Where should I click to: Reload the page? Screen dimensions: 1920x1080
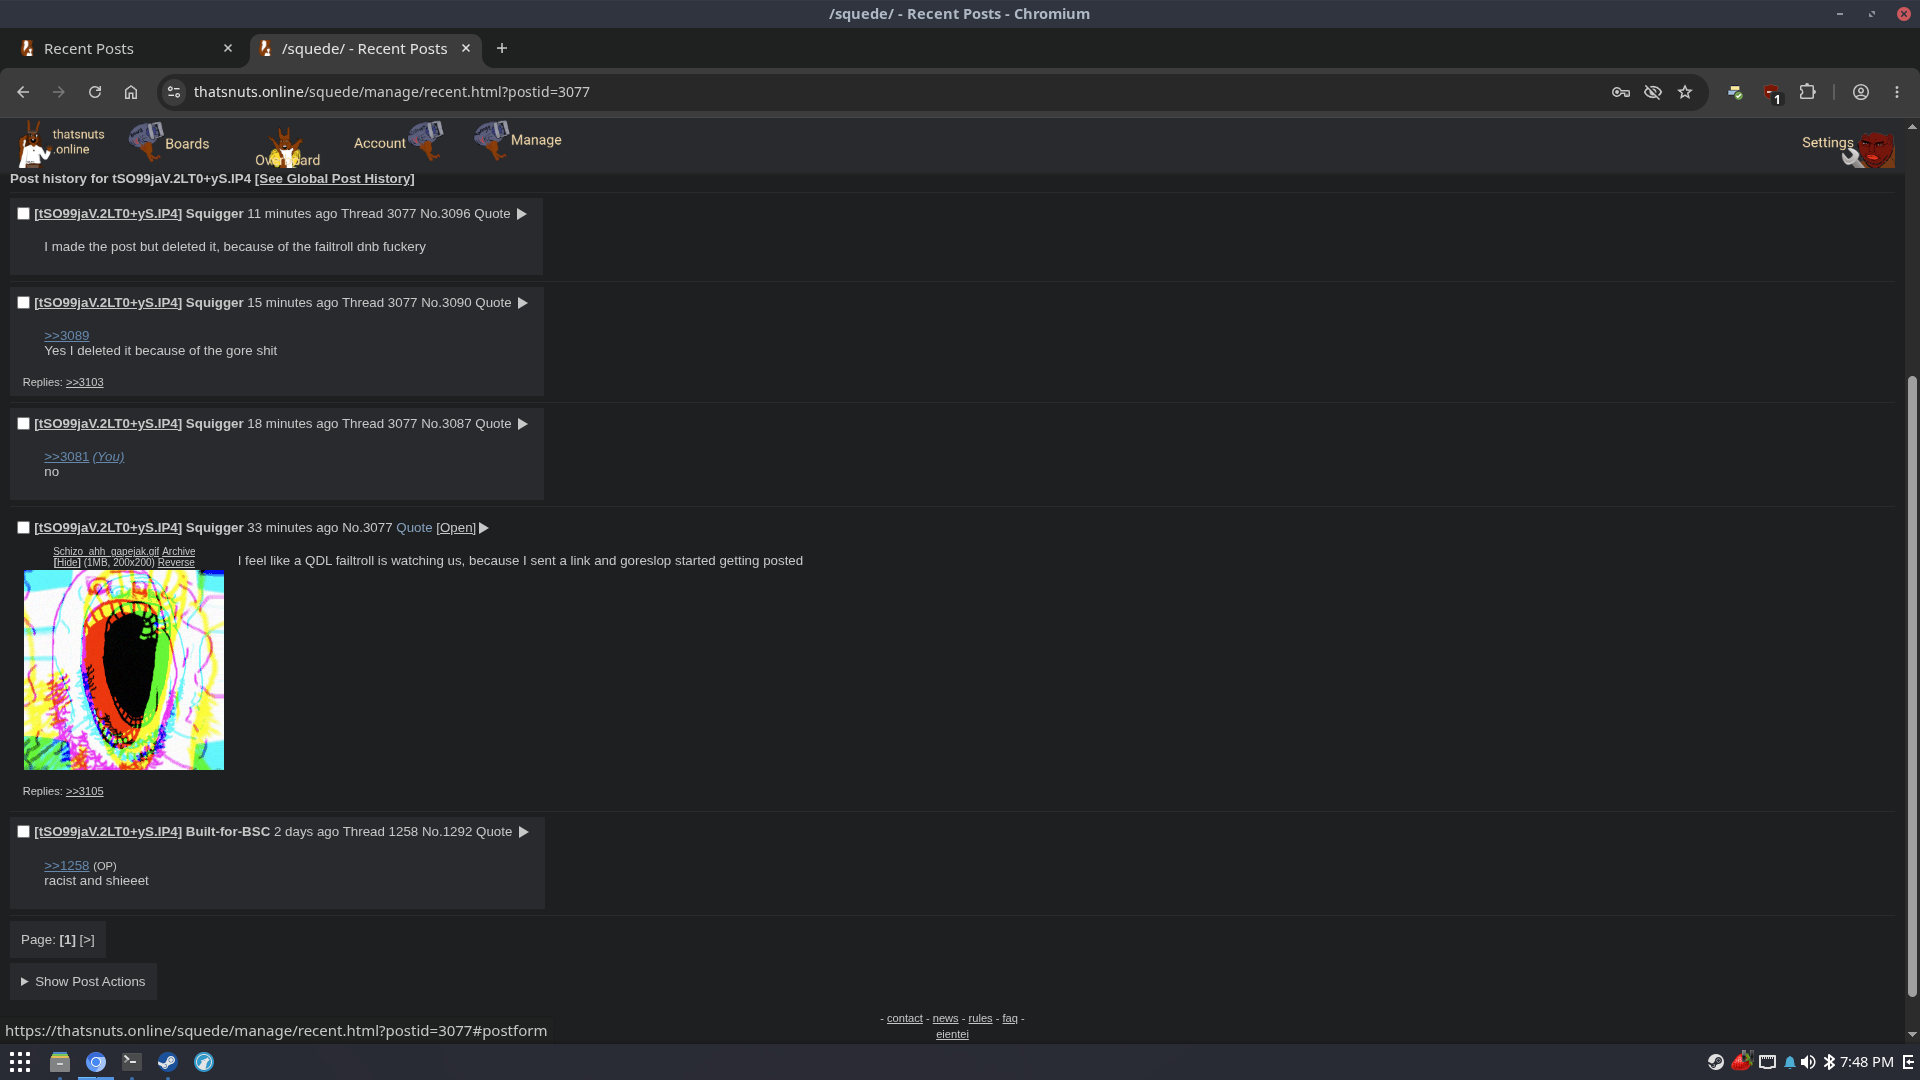click(x=95, y=92)
